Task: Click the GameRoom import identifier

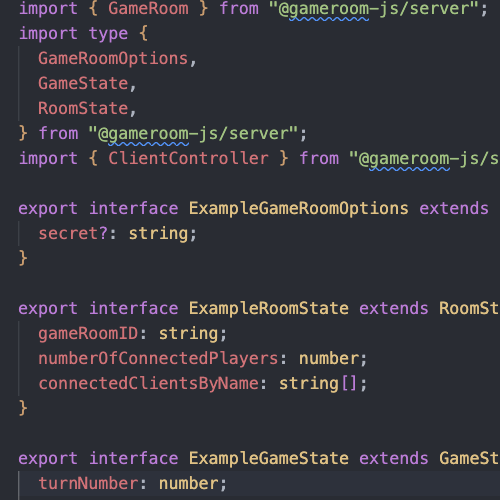Action: click(x=148, y=8)
